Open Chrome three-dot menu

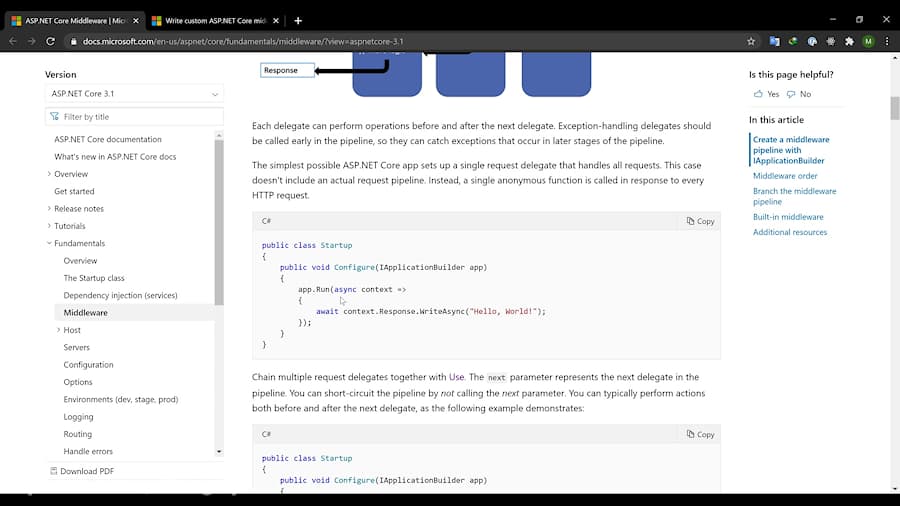(887, 41)
